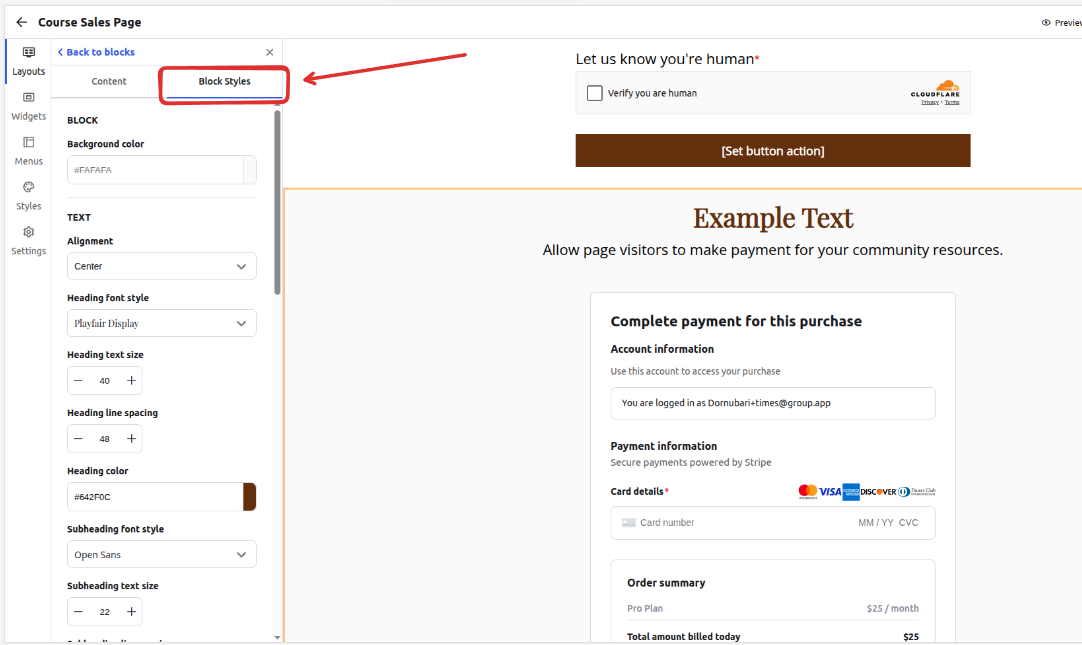Screen dimensions: 1082x645
Task: Click the MM / YY expiry field
Action: [x=876, y=523]
